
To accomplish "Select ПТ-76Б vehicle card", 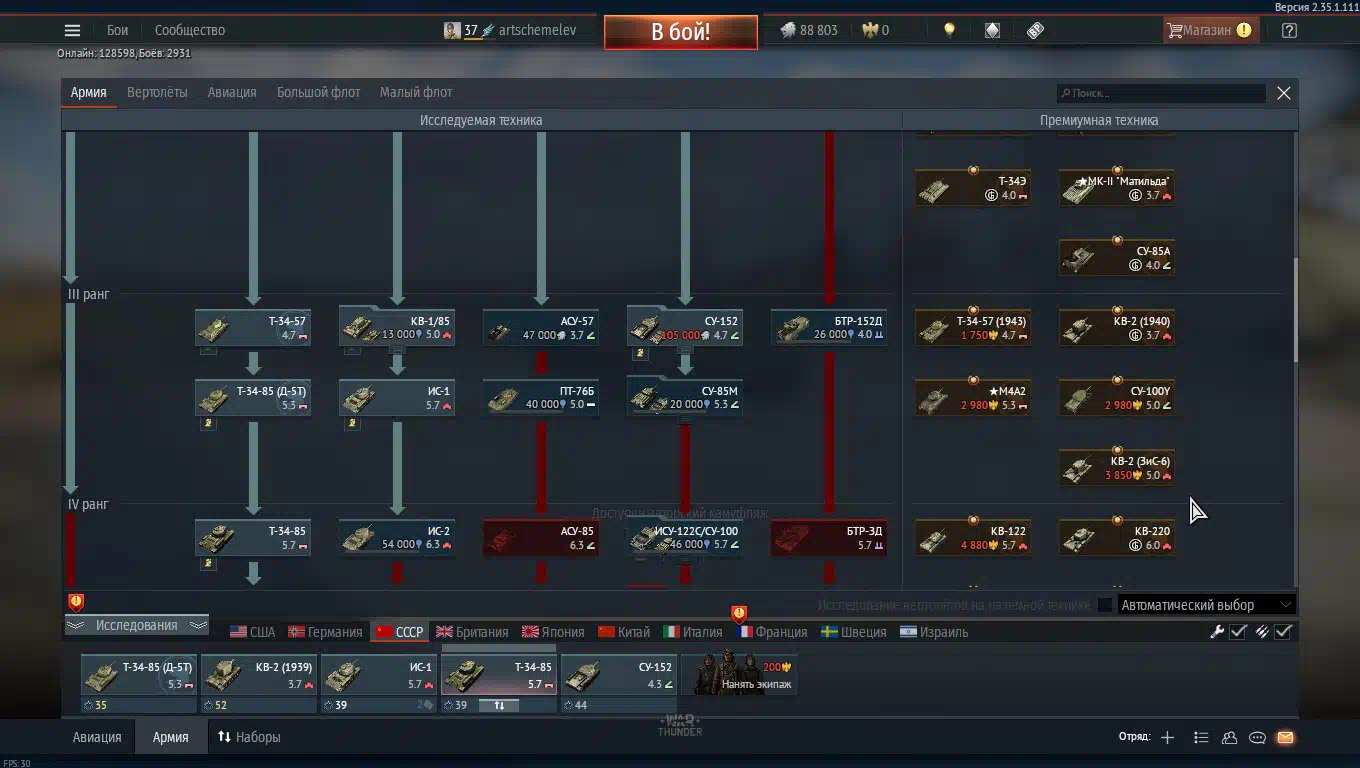I will pos(541,398).
